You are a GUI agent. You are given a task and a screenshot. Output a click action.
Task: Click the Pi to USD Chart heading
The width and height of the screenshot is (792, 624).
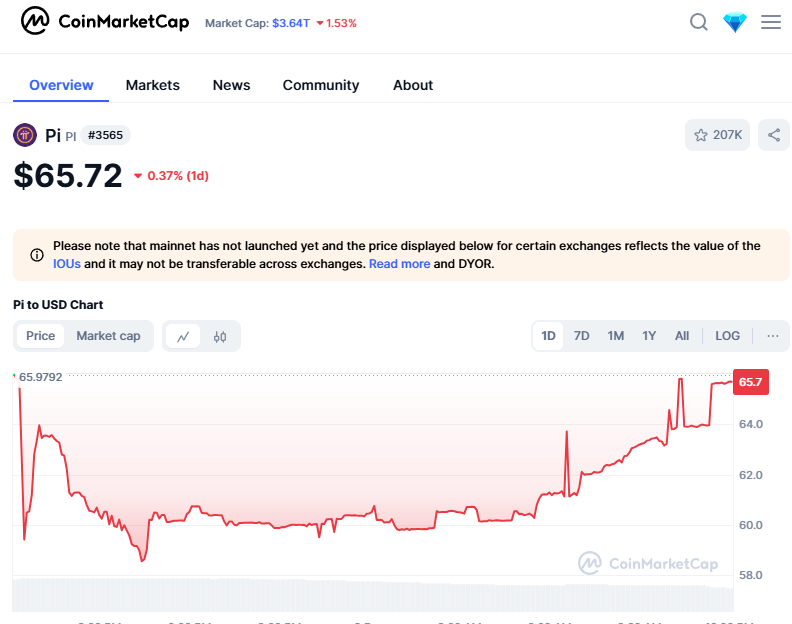(58, 305)
